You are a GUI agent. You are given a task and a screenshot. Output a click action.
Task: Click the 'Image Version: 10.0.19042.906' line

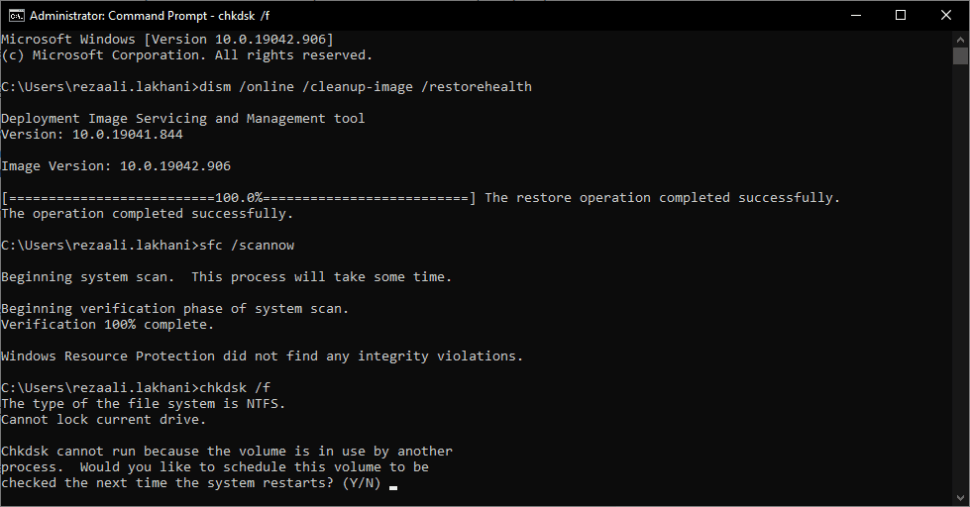coord(116,166)
